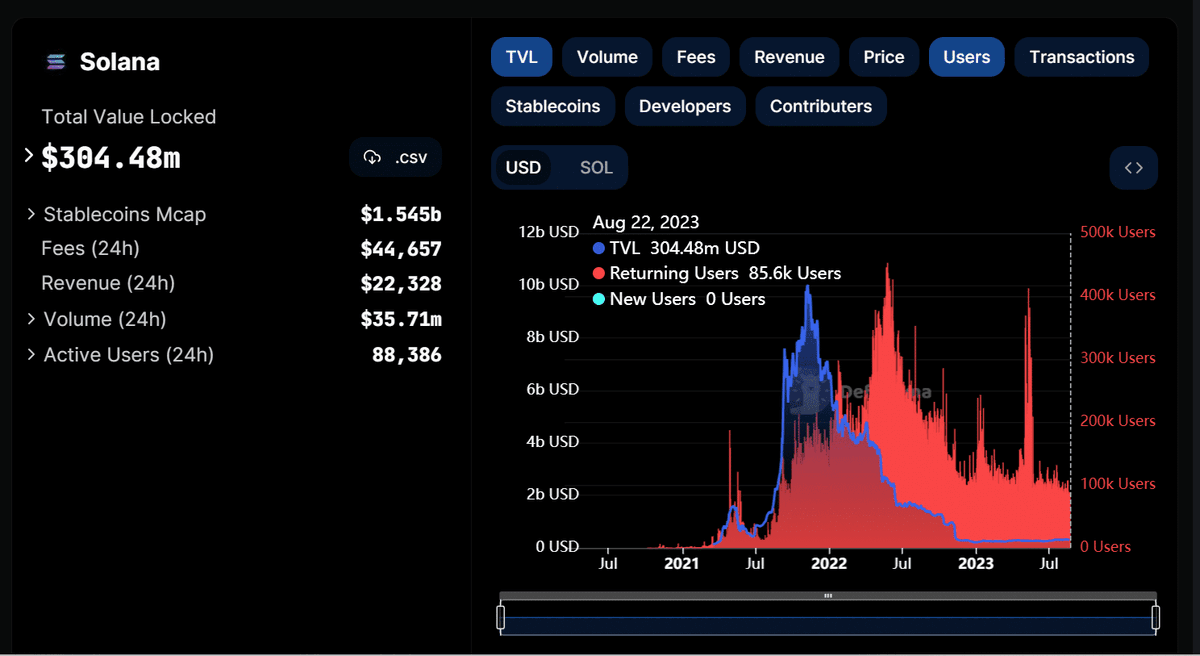This screenshot has width=1200, height=656.
Task: Click the Revenue (24h) label
Action: [108, 283]
